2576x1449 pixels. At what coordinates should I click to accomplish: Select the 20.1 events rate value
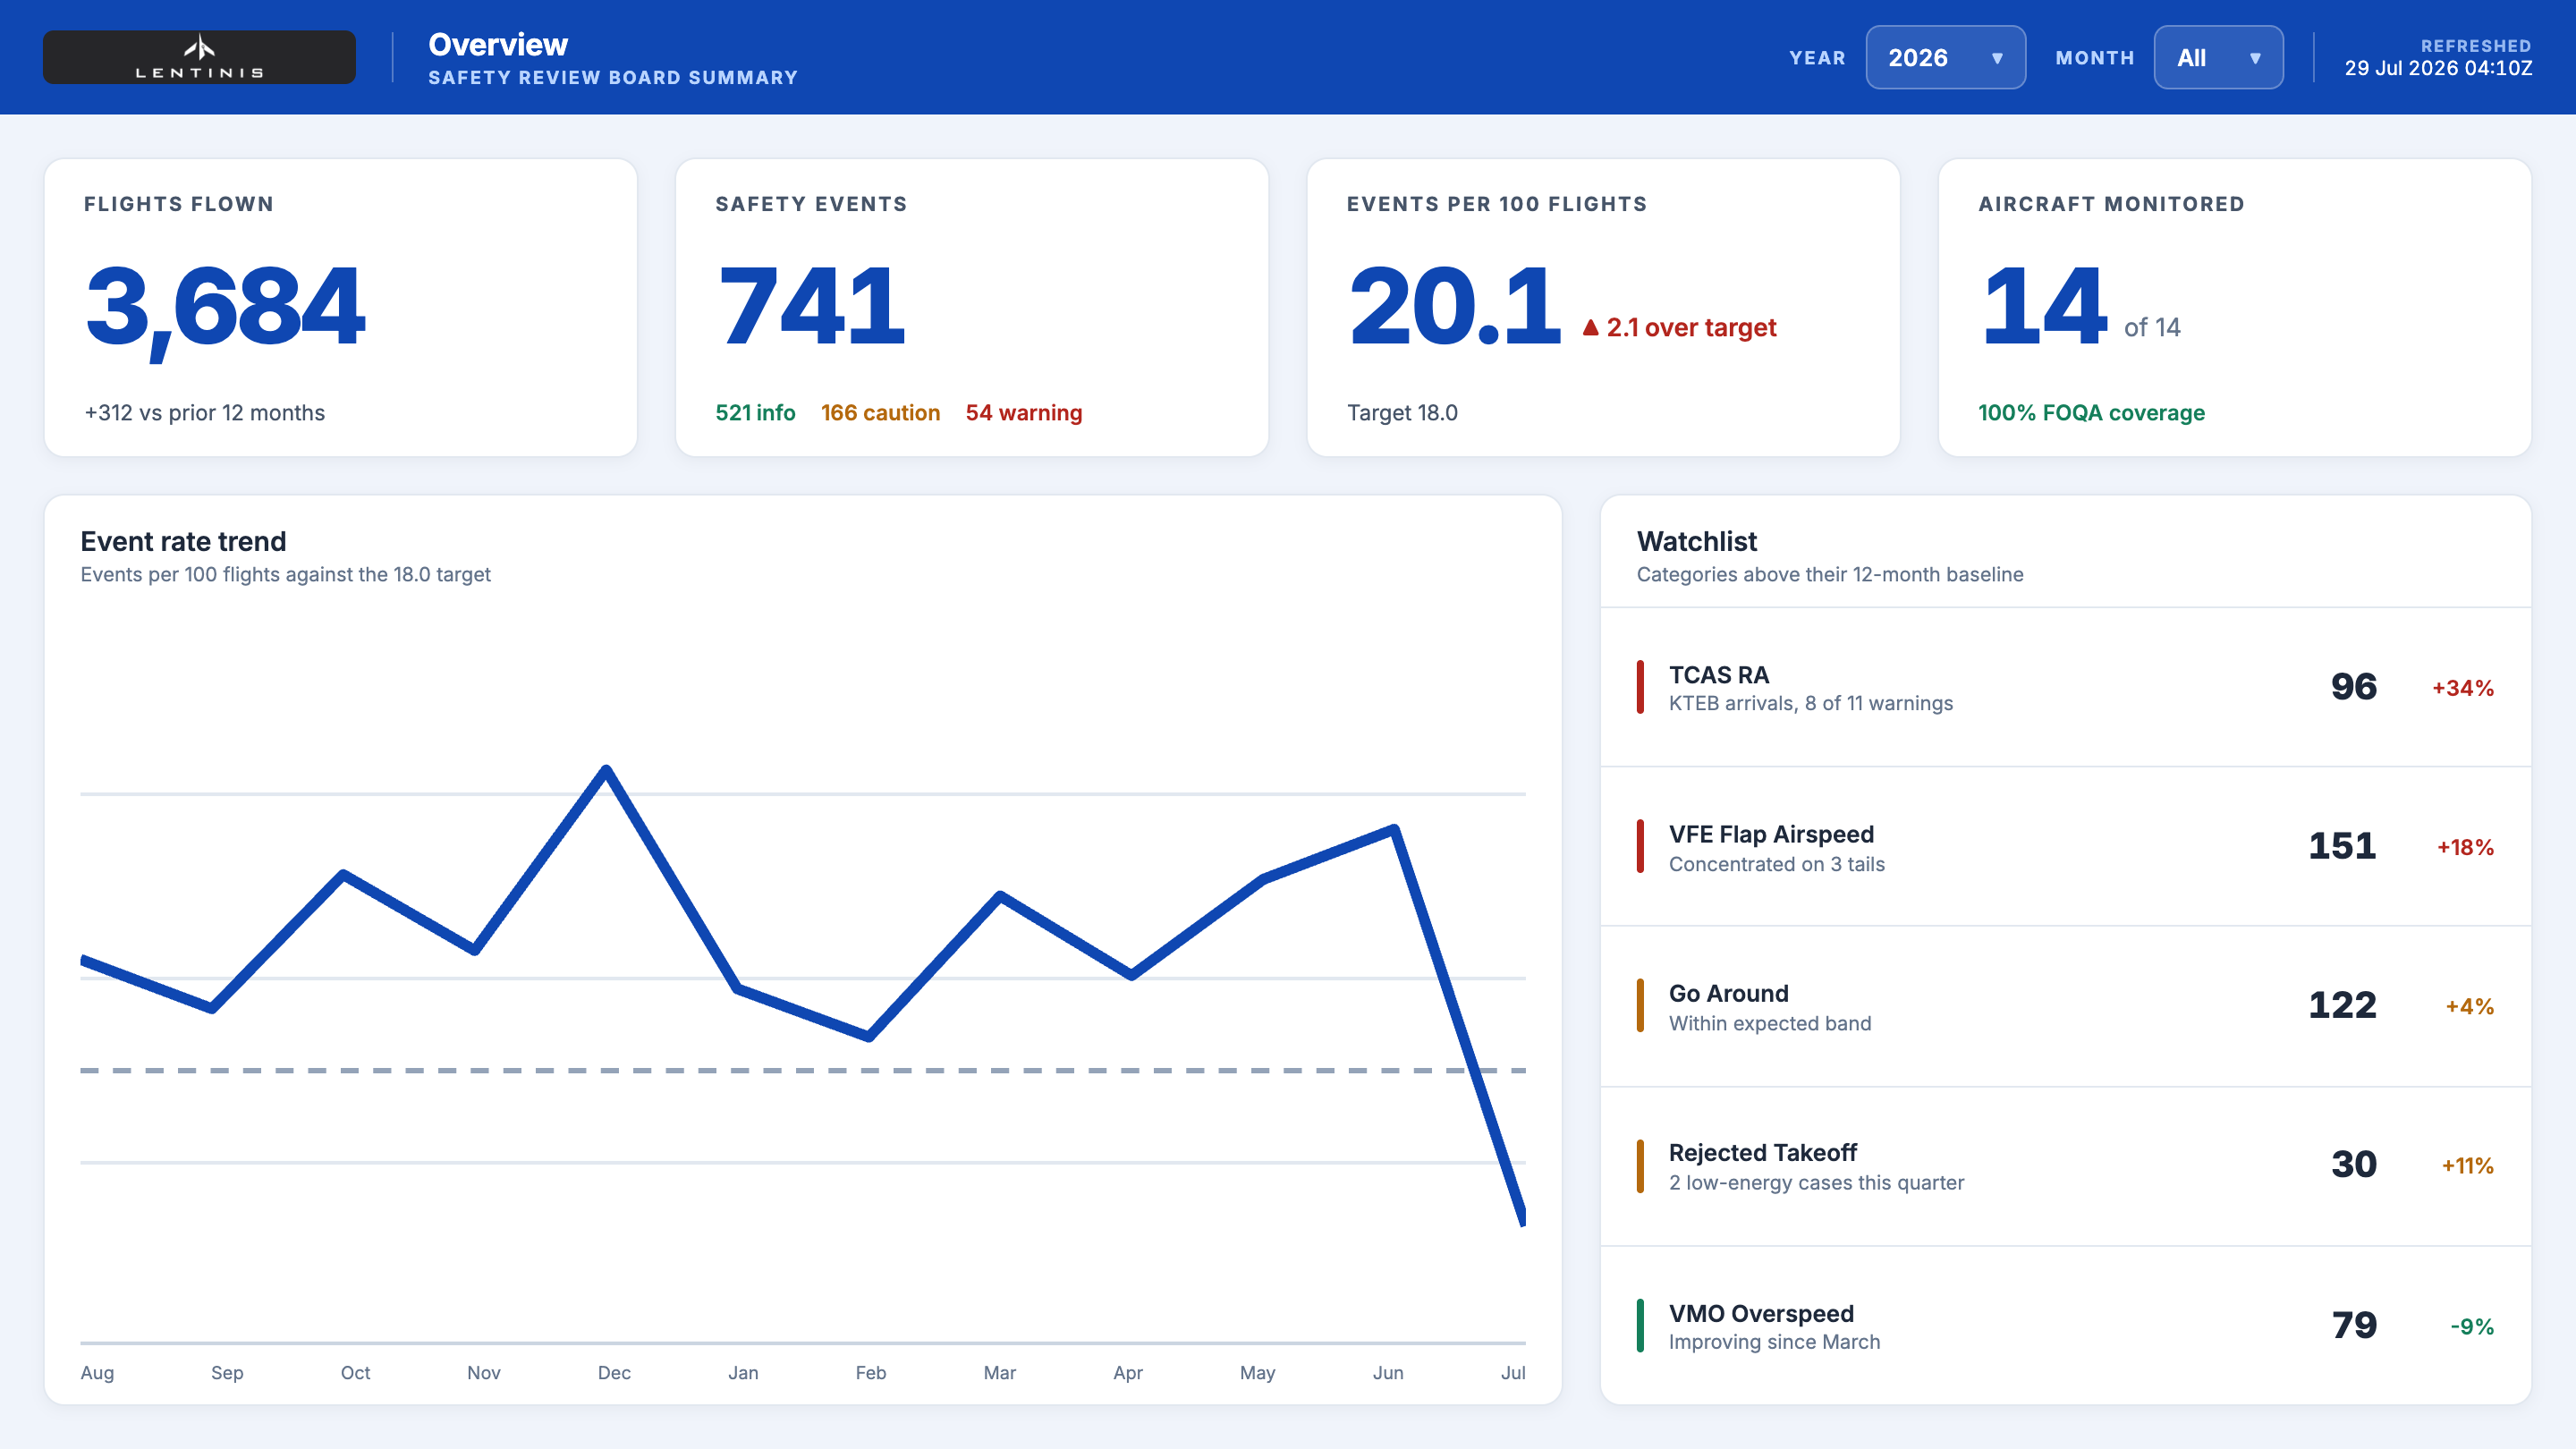[1455, 306]
